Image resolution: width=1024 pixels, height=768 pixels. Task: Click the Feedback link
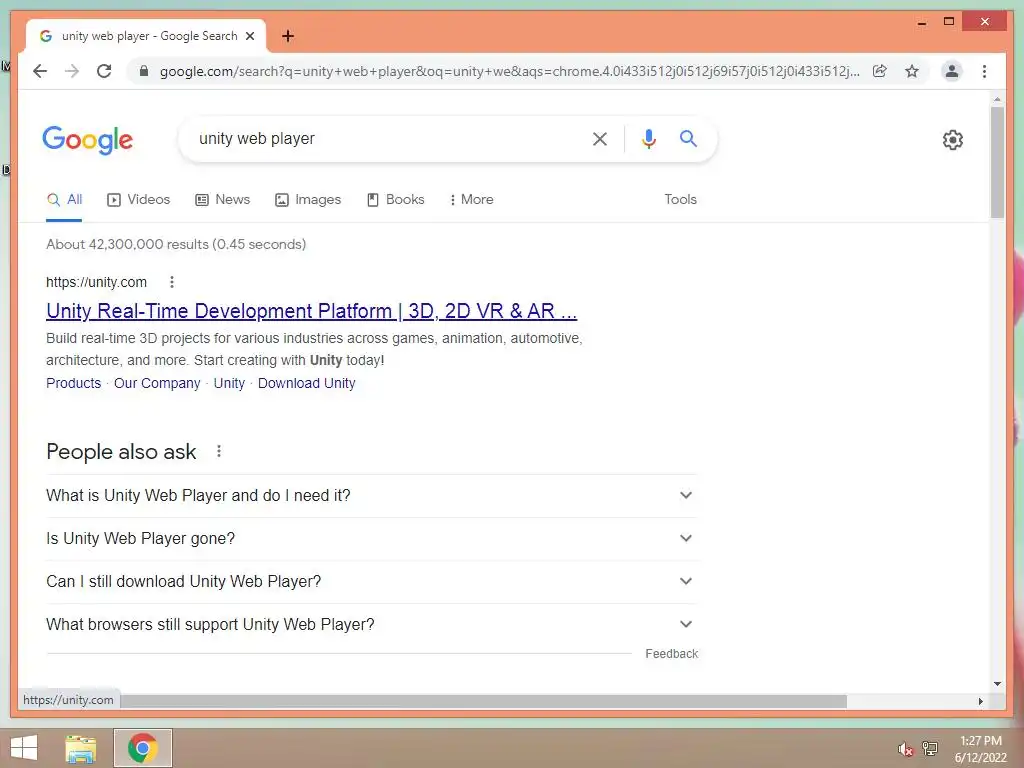pos(671,654)
